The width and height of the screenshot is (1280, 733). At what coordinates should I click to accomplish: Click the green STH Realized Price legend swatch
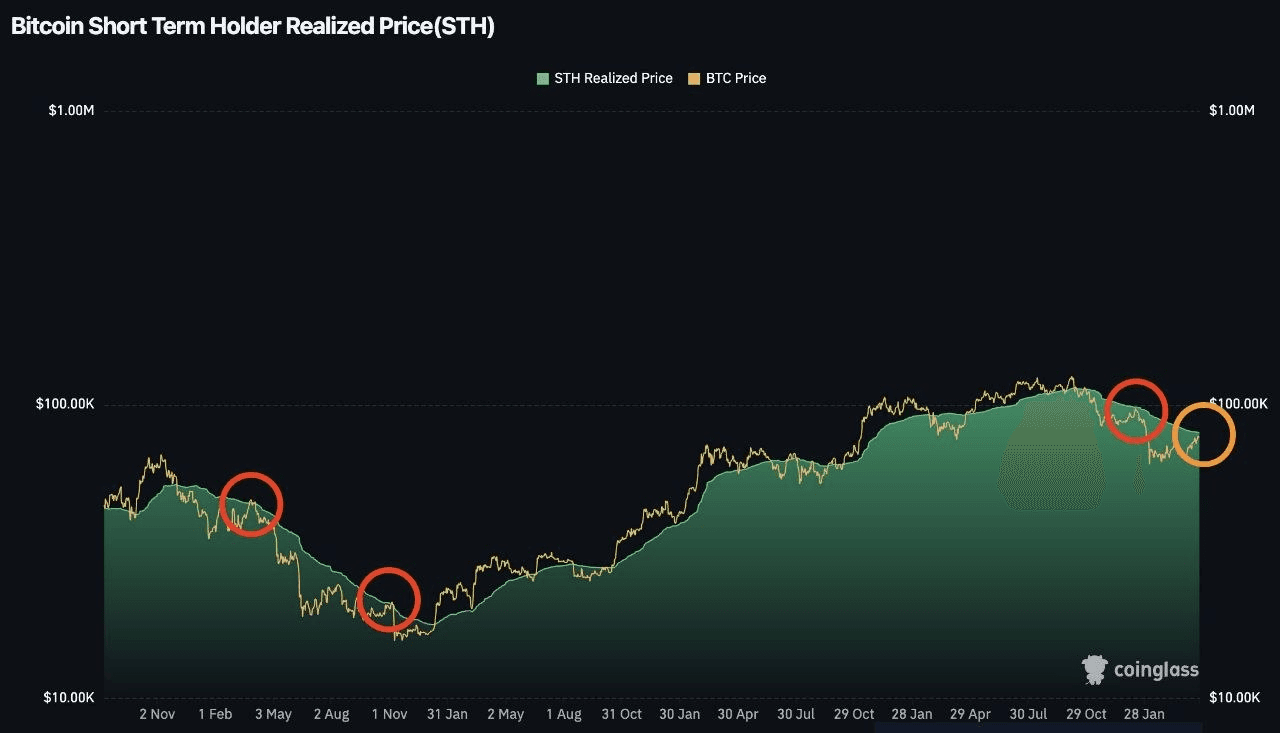[542, 78]
